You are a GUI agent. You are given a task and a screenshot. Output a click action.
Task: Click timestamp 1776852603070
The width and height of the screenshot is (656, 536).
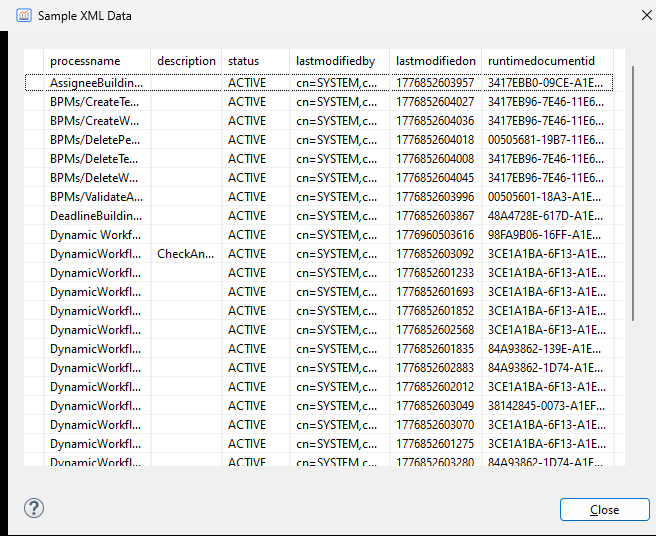435,425
